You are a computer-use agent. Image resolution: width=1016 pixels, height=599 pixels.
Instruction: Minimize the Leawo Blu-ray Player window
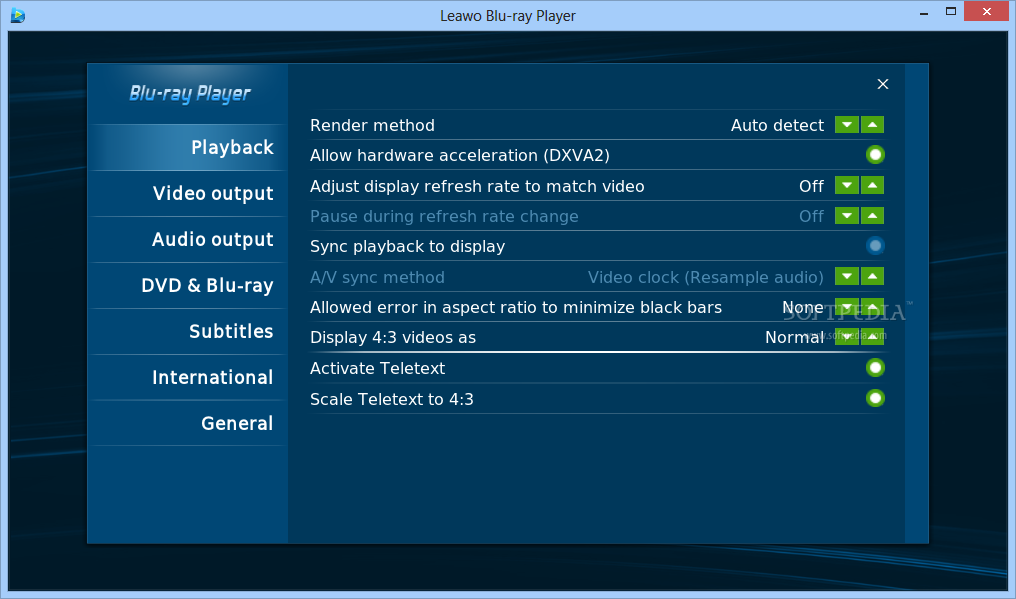(x=924, y=12)
